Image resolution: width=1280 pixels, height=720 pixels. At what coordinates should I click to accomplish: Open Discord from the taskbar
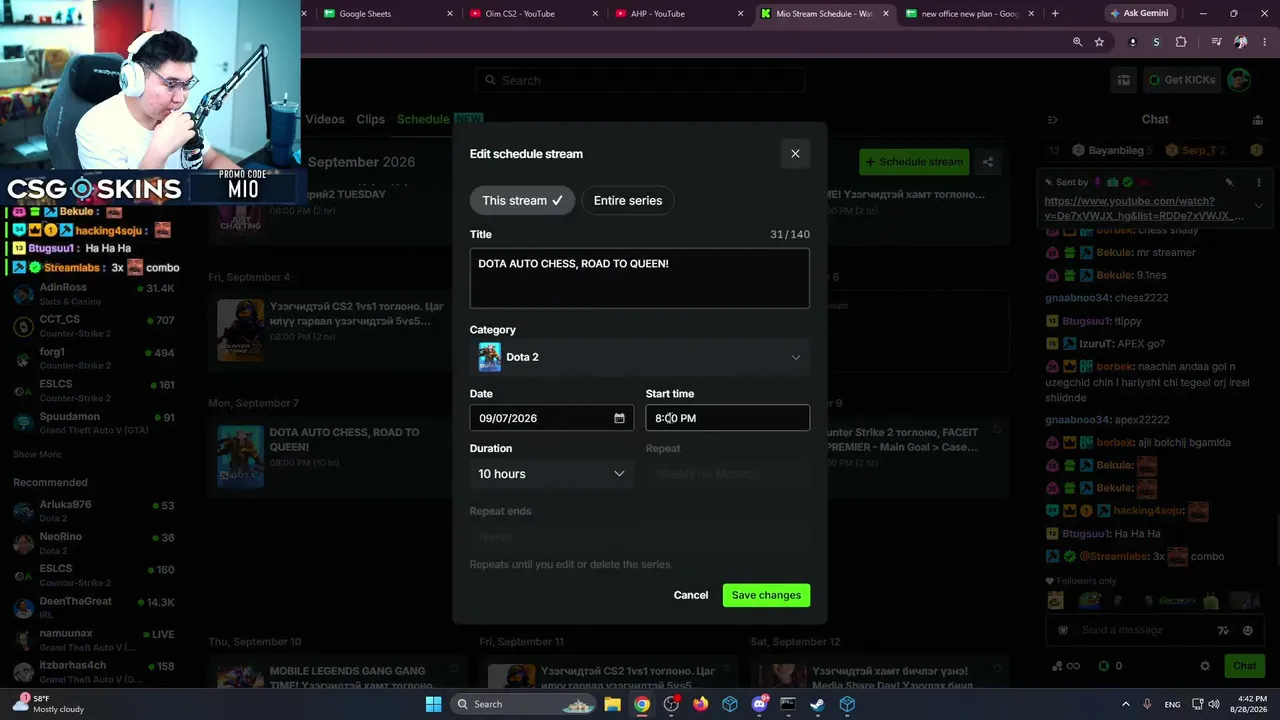759,704
